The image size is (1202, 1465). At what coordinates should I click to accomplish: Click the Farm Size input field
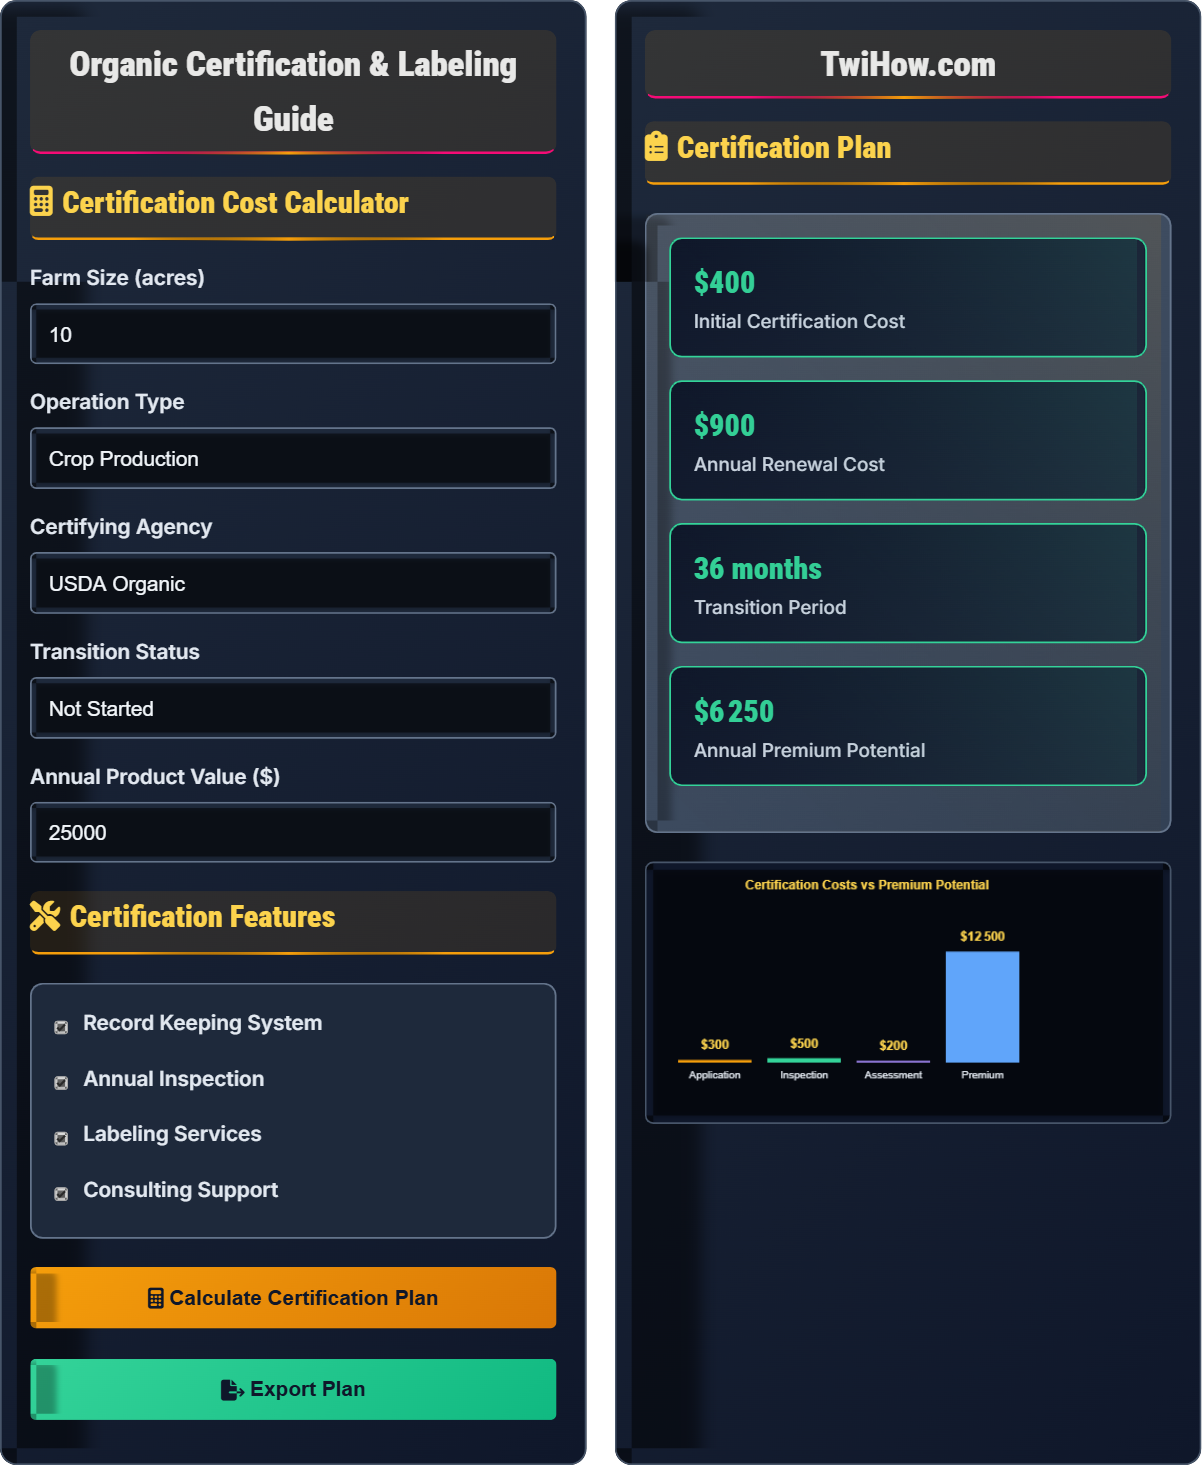293,334
